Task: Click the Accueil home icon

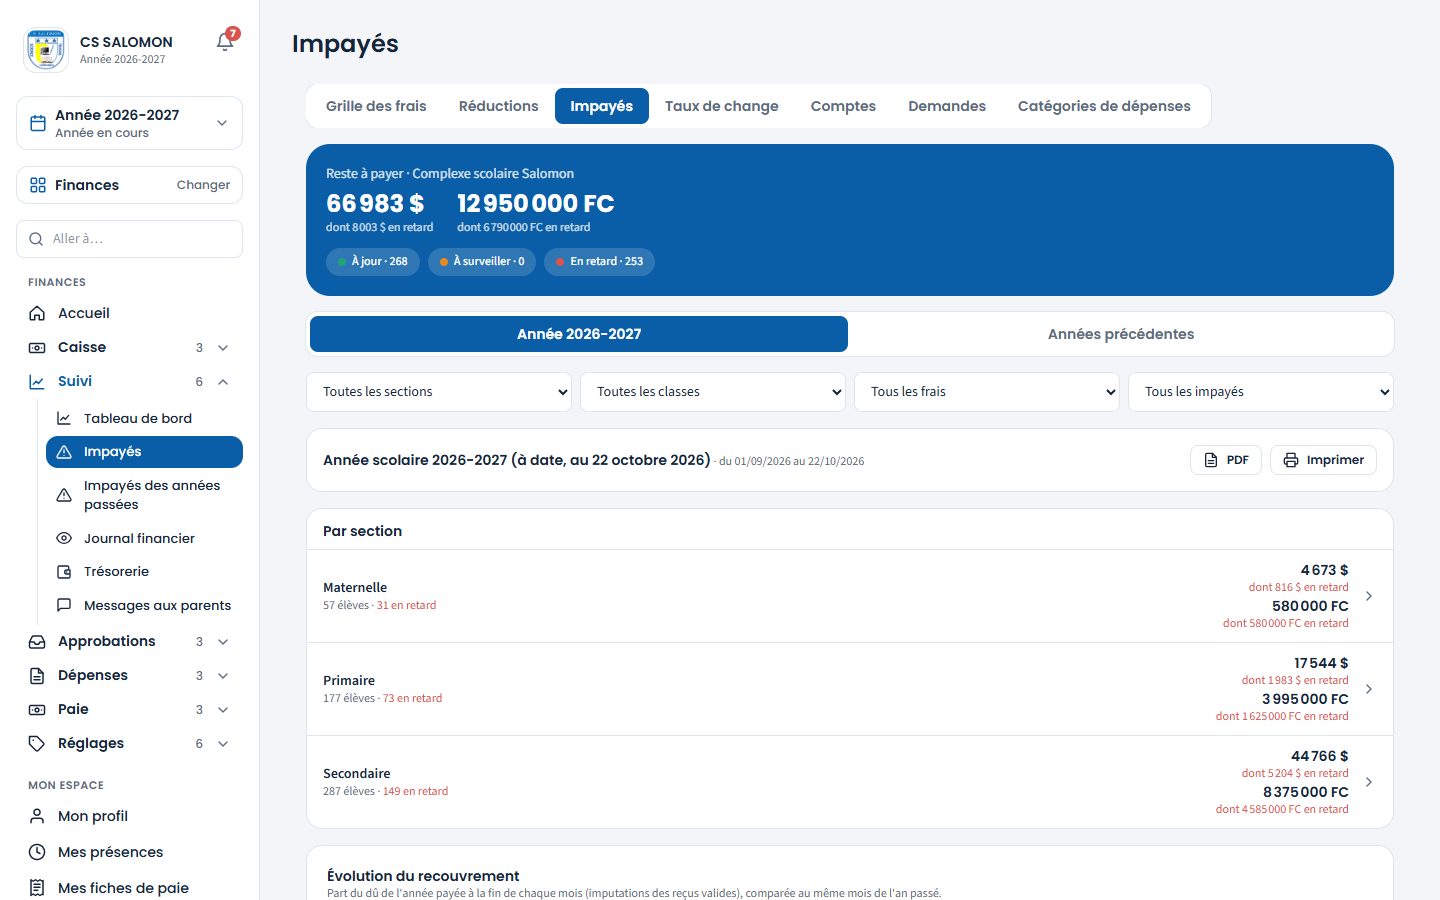Action: pos(37,313)
